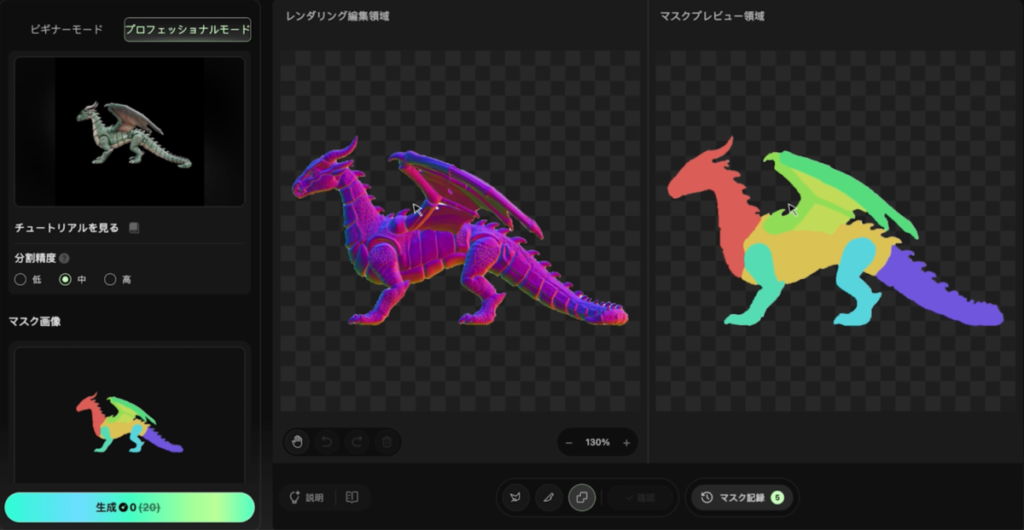Click the help icon beside 分割精度
Viewport: 1024px width, 530px height.
coord(65,257)
